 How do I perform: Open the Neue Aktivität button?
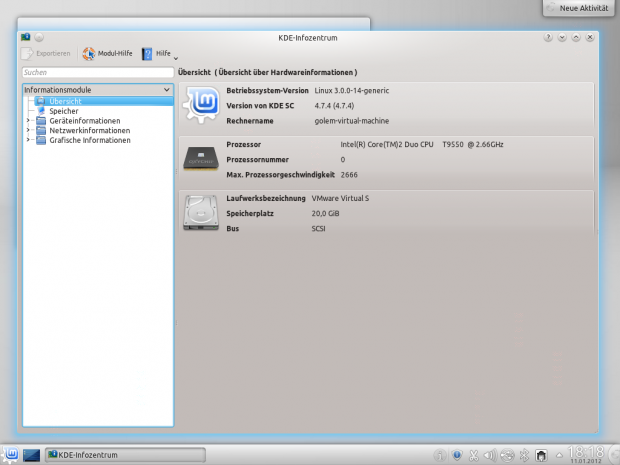tap(579, 8)
